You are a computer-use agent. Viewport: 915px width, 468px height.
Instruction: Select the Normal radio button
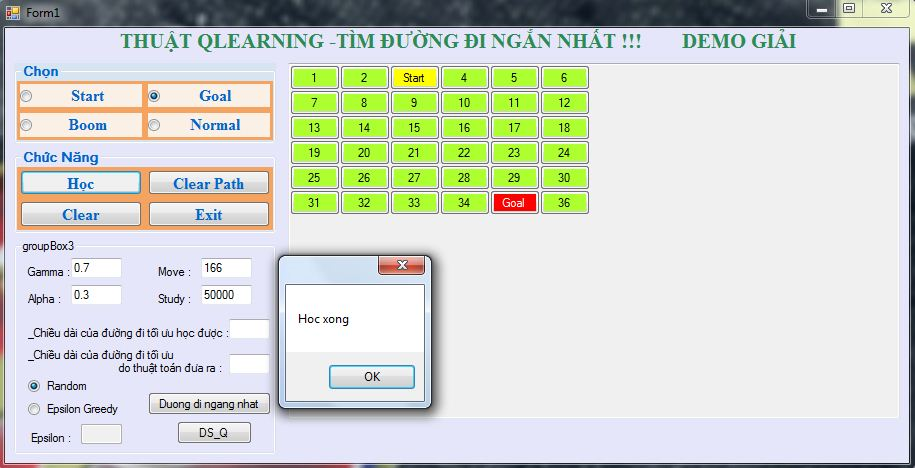(209, 125)
